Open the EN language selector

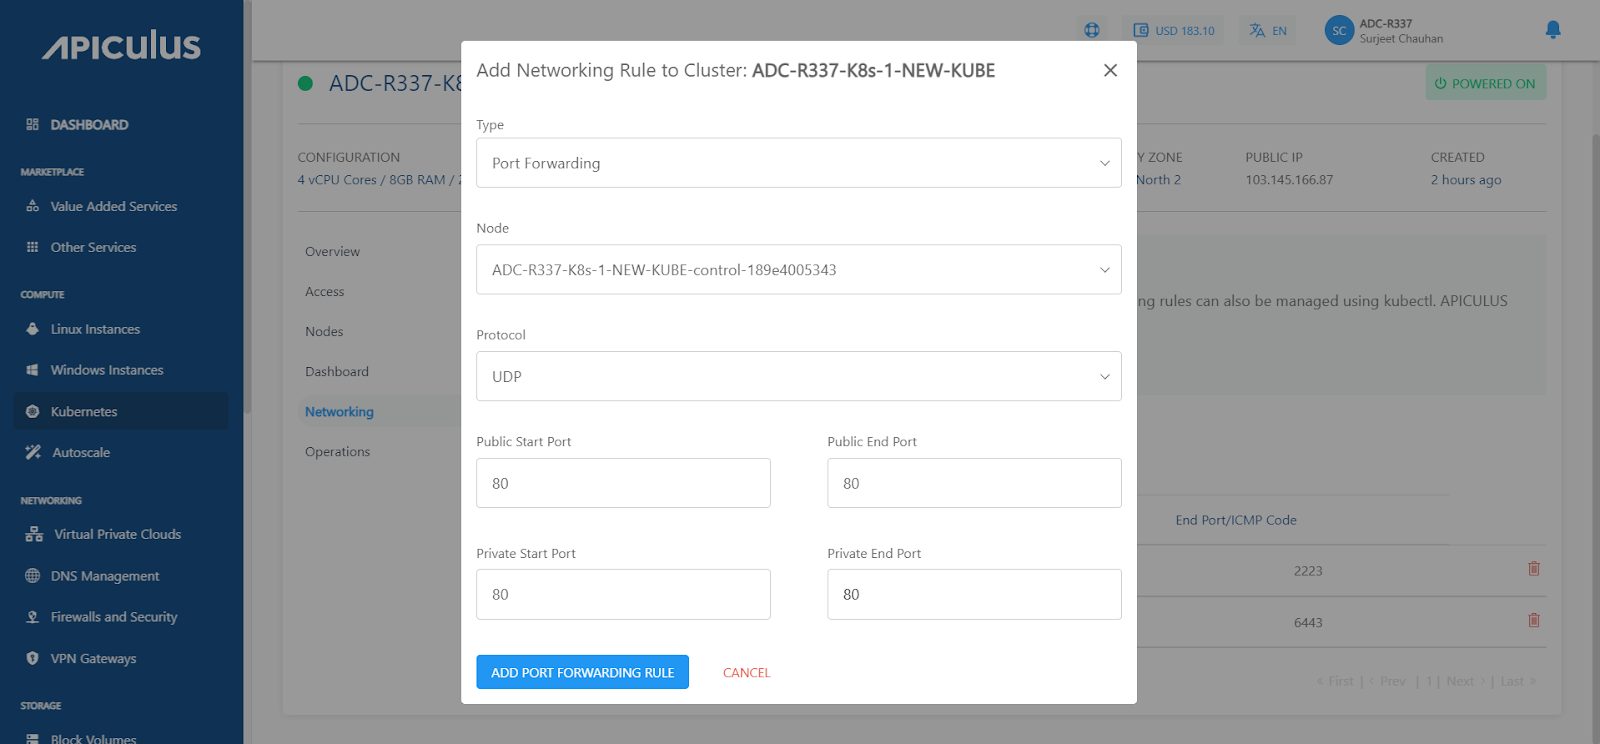pos(1267,31)
